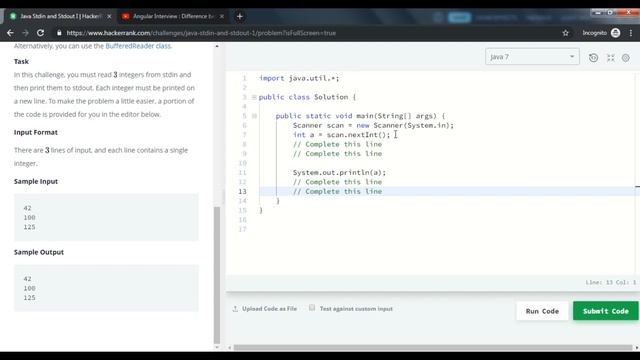This screenshot has height=360, width=640.
Task: Click the Sample Input heading
Action: [x=36, y=181]
